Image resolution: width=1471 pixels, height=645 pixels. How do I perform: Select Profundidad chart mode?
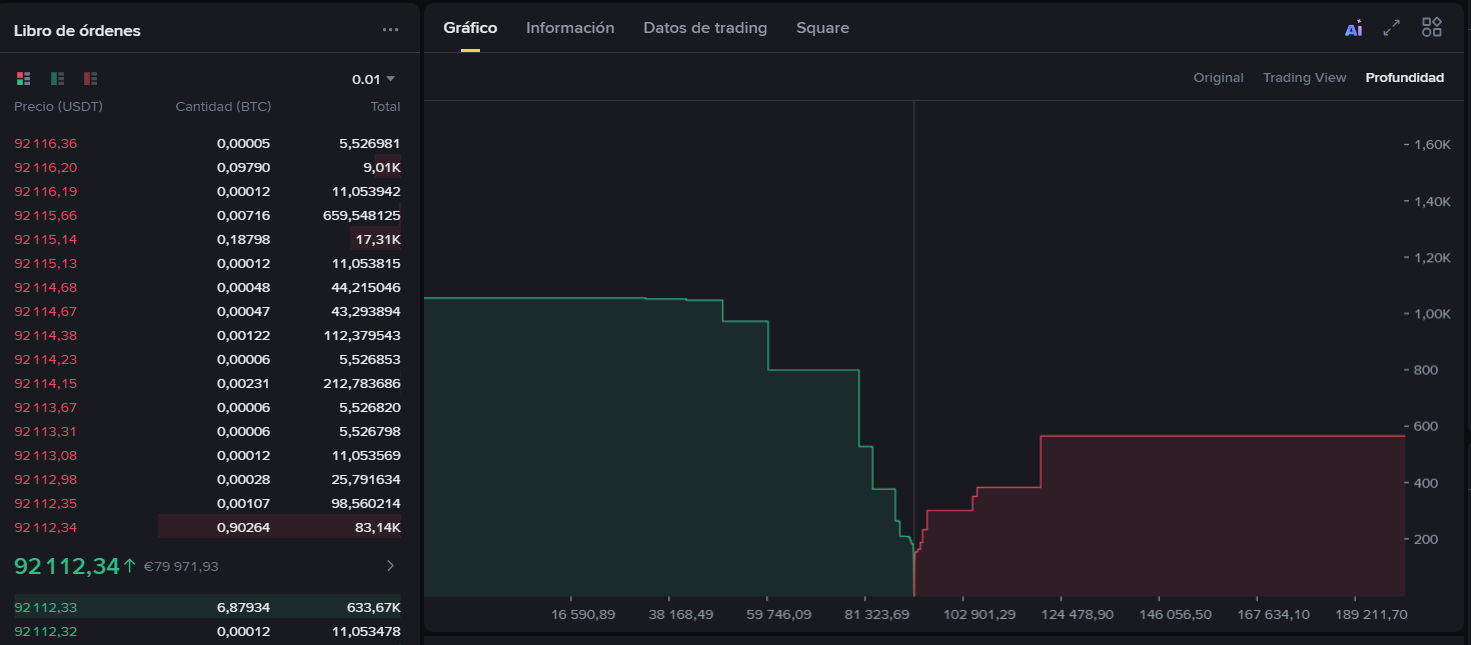coord(1404,78)
